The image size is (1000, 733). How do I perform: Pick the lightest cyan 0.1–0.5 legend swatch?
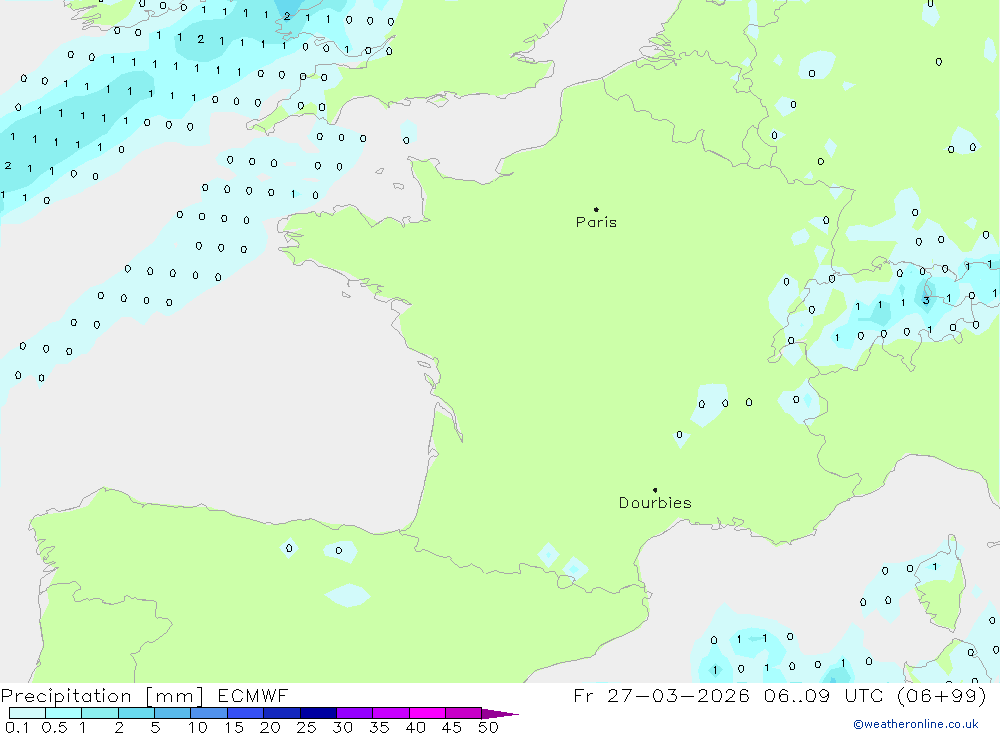(27, 713)
